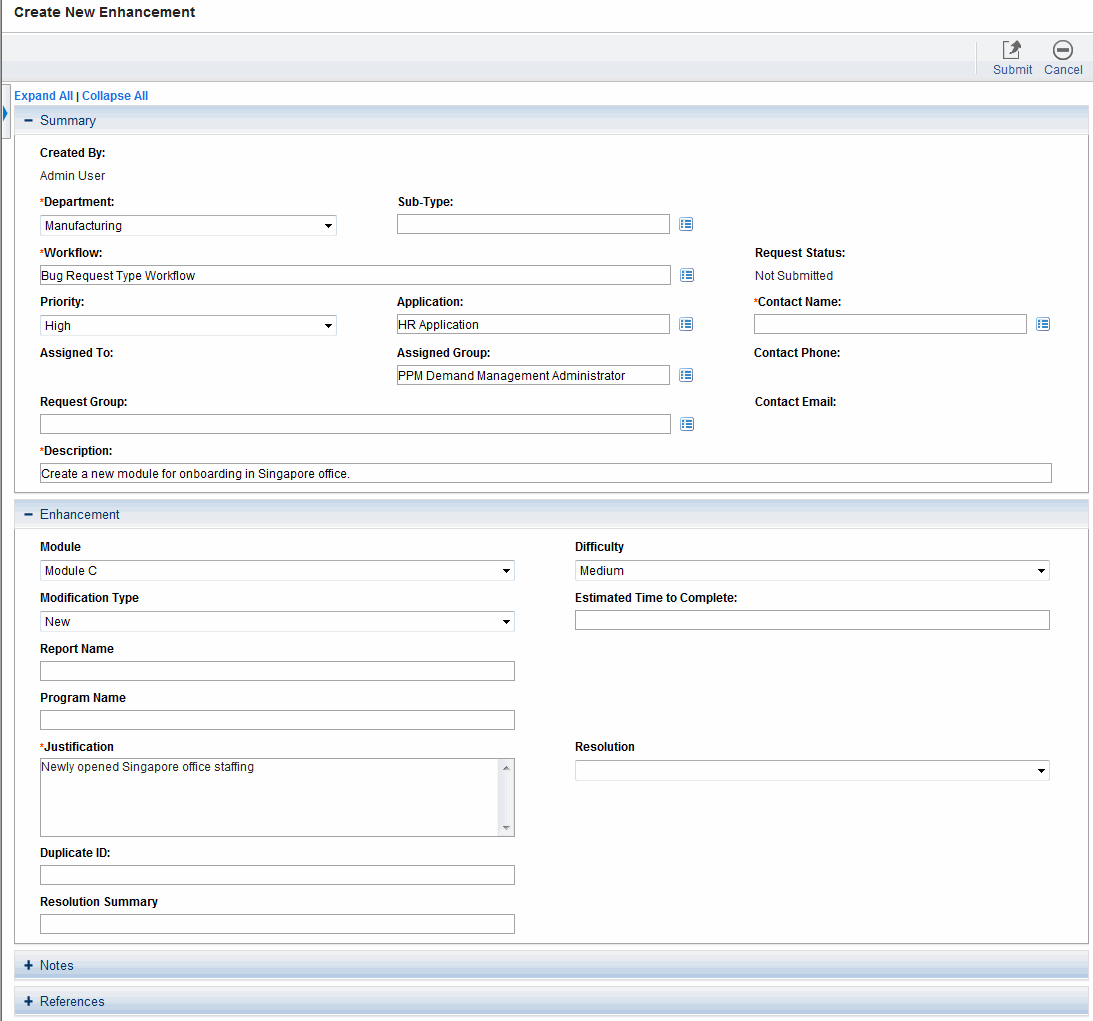
Task: Click the Expand All link
Action: point(43,96)
